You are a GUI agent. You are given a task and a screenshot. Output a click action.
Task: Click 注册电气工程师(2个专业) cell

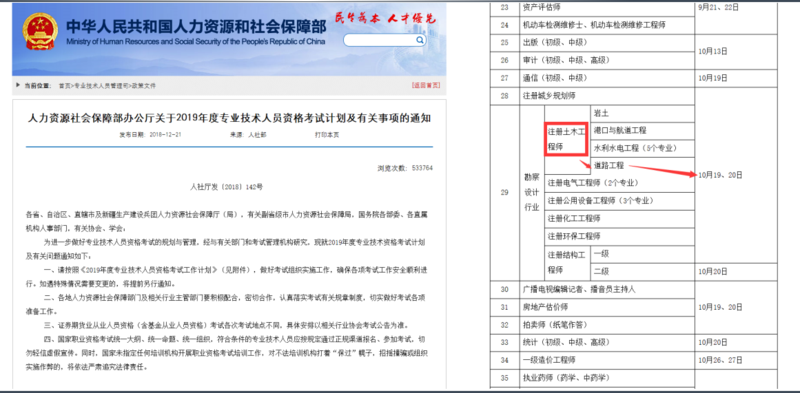(620, 183)
